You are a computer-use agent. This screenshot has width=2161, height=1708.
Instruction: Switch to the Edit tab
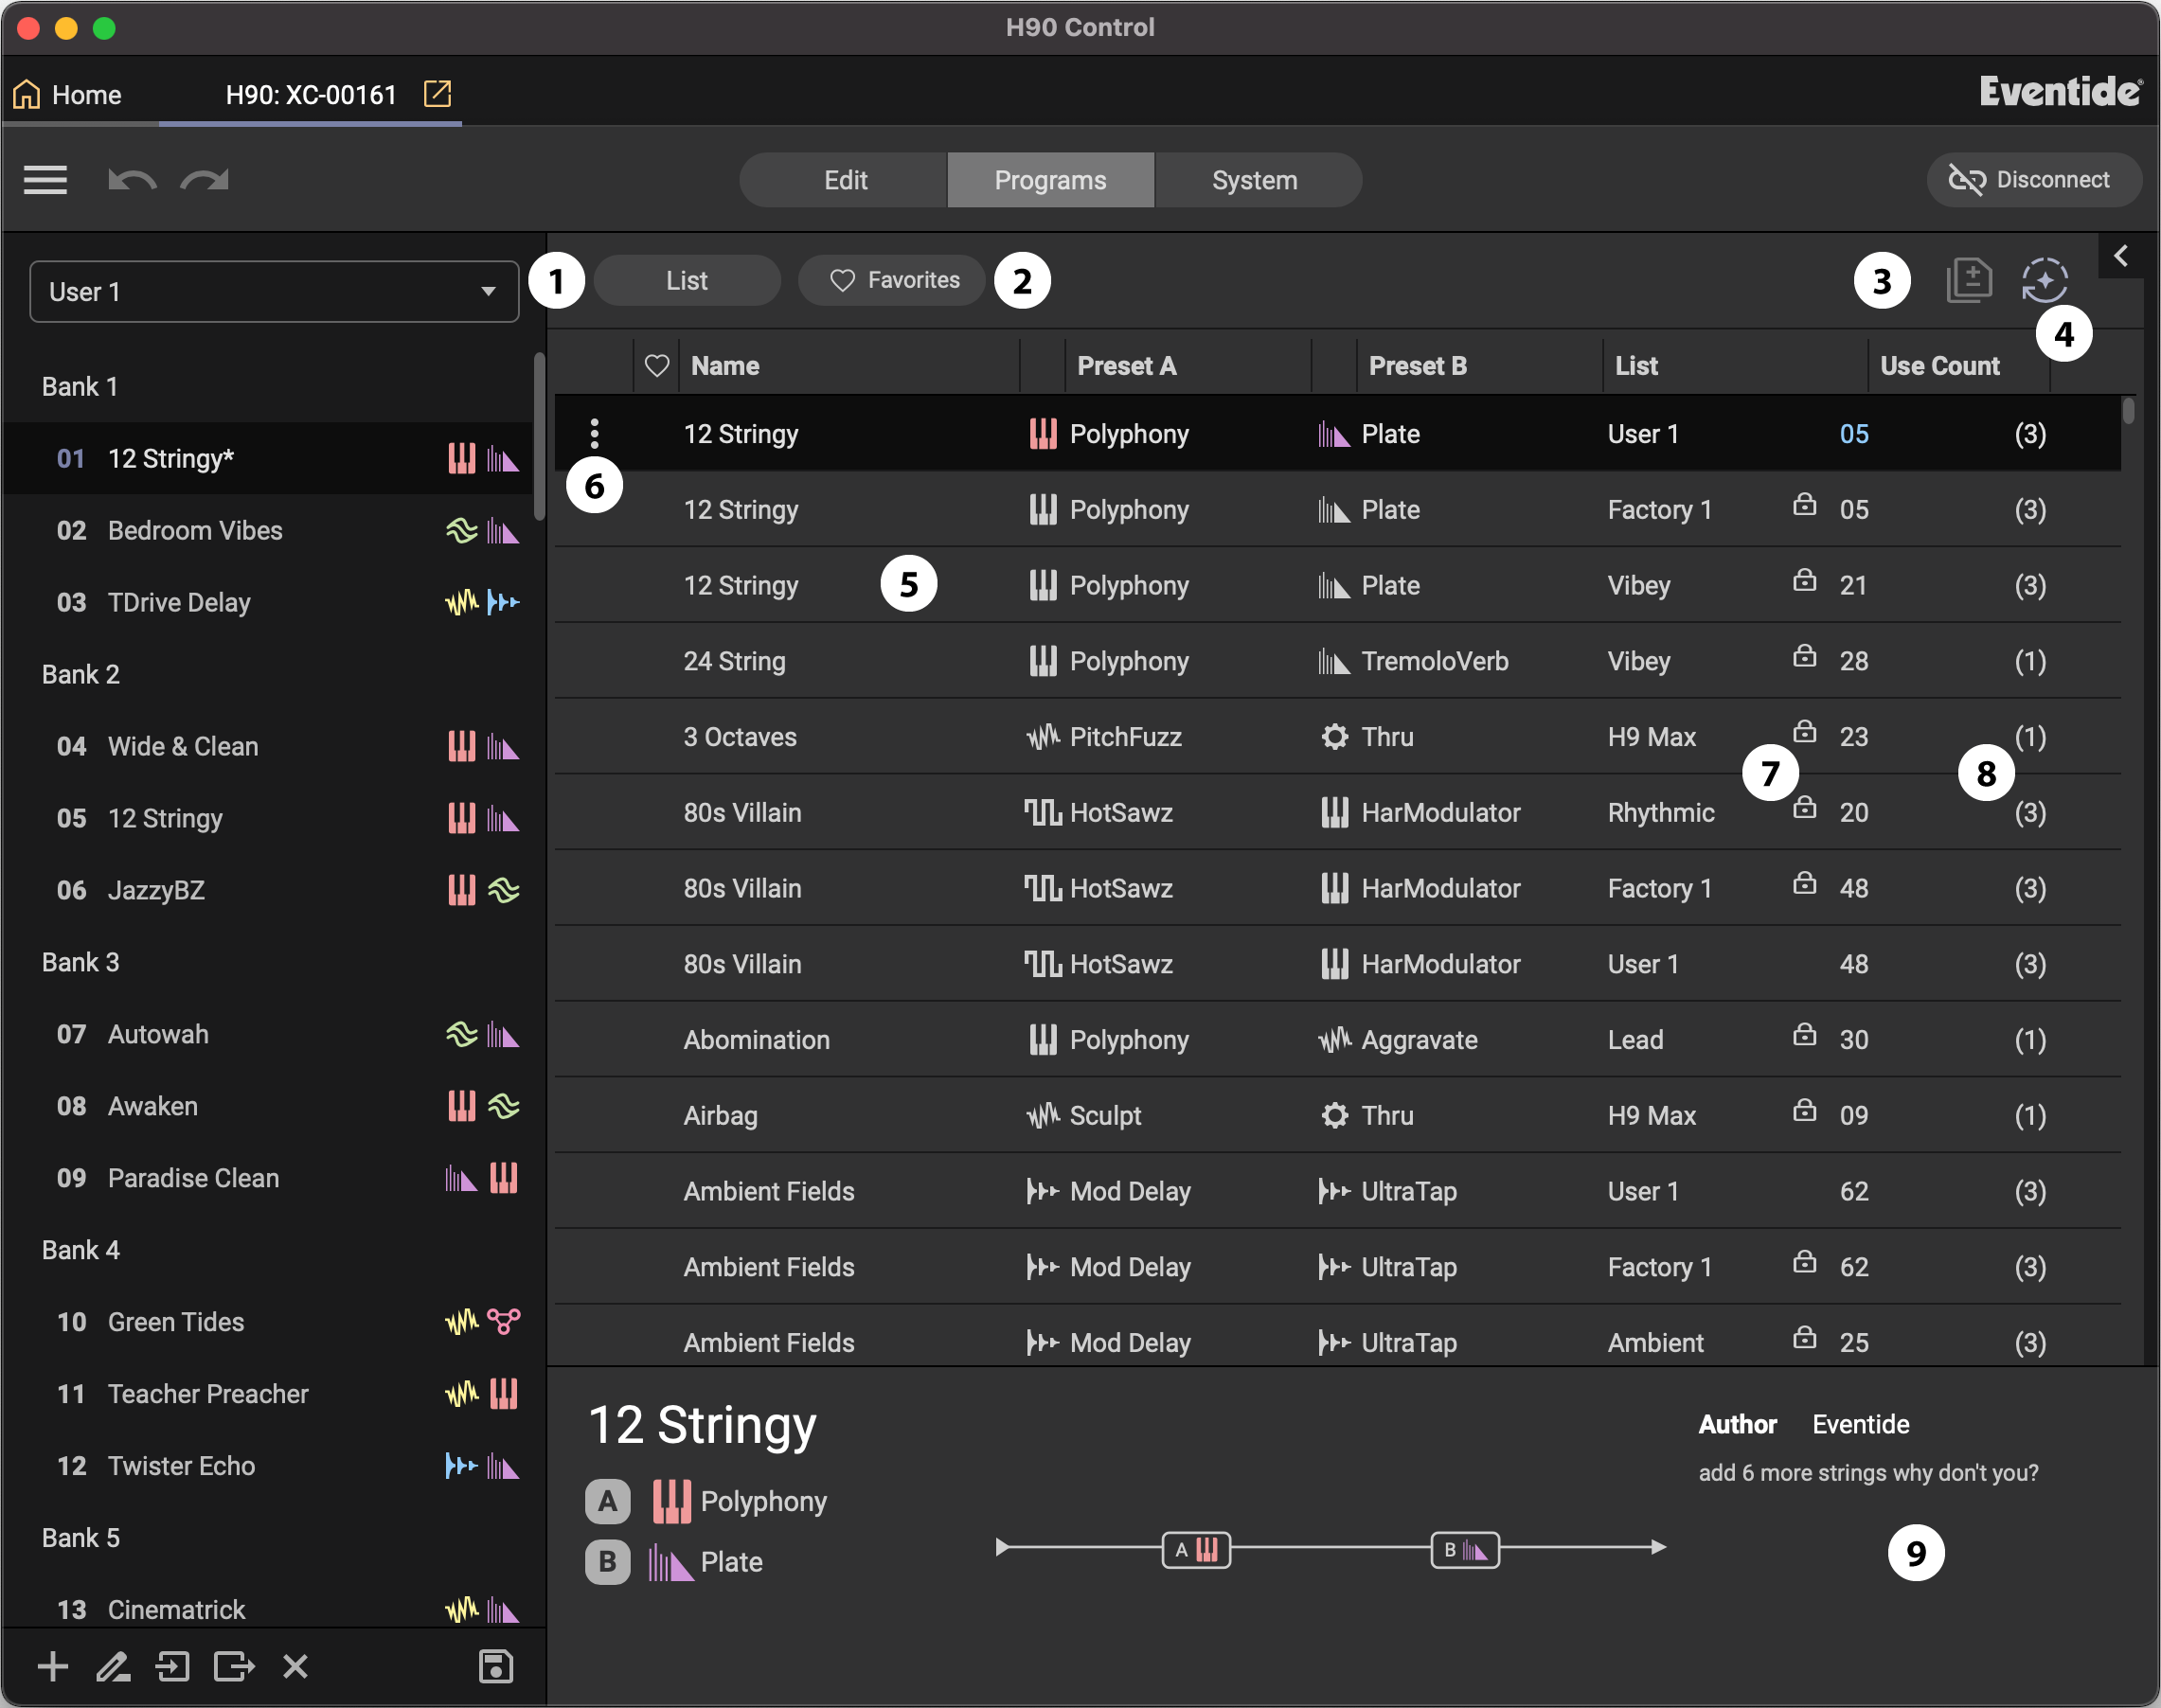coord(845,180)
